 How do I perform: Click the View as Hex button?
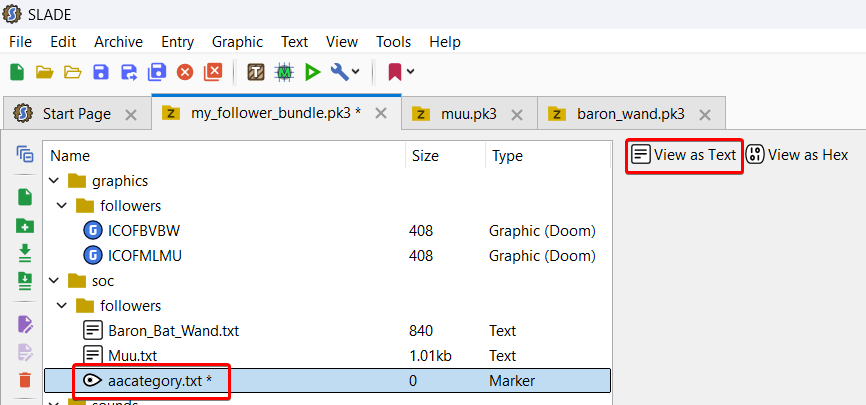[797, 155]
